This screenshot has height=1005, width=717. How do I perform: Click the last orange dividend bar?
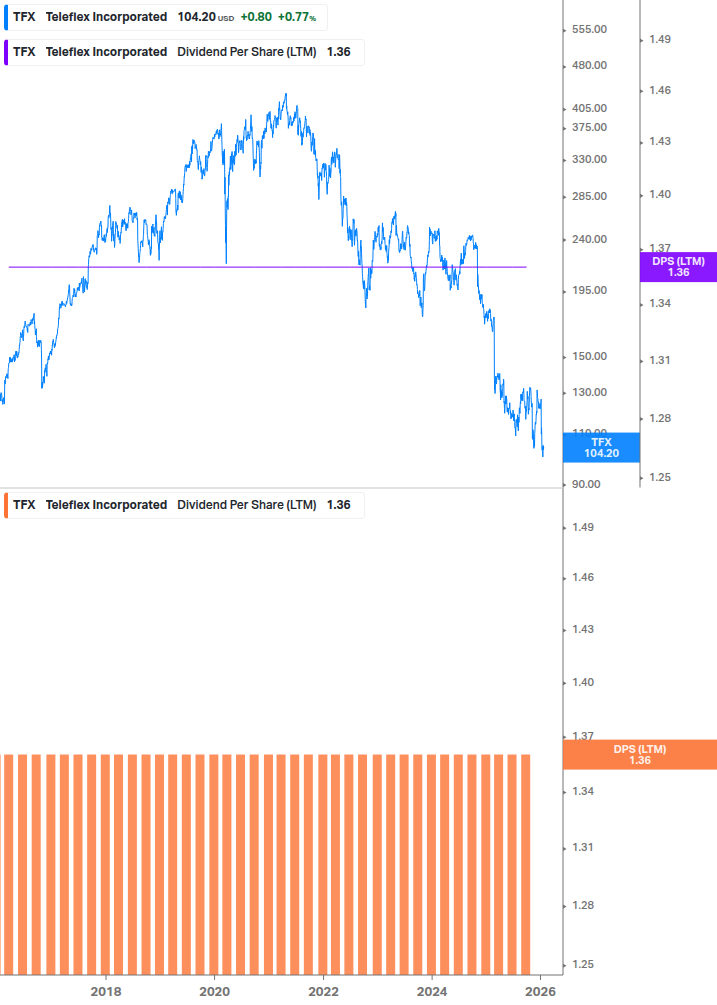click(525, 865)
